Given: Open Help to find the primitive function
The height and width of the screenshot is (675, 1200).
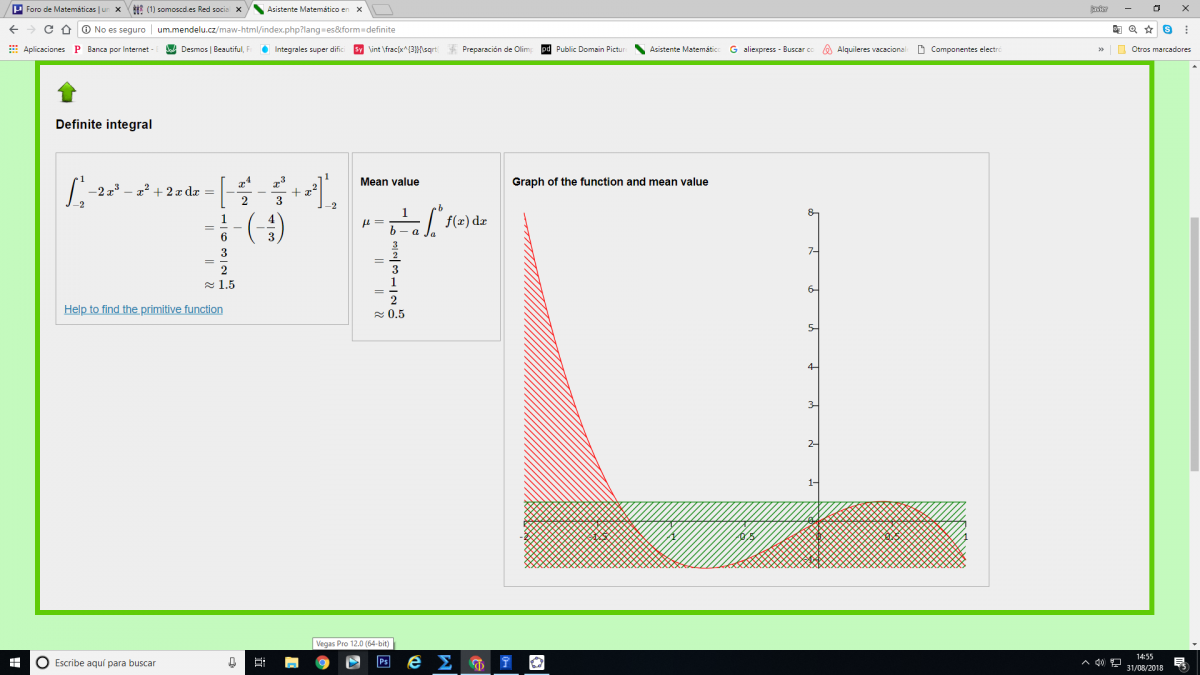Looking at the screenshot, I should point(143,309).
